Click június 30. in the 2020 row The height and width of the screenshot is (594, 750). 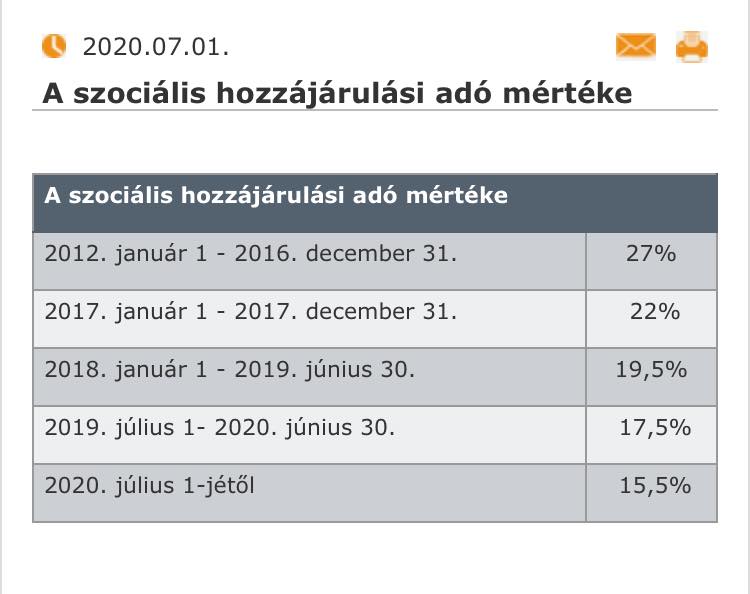pyautogui.click(x=340, y=428)
